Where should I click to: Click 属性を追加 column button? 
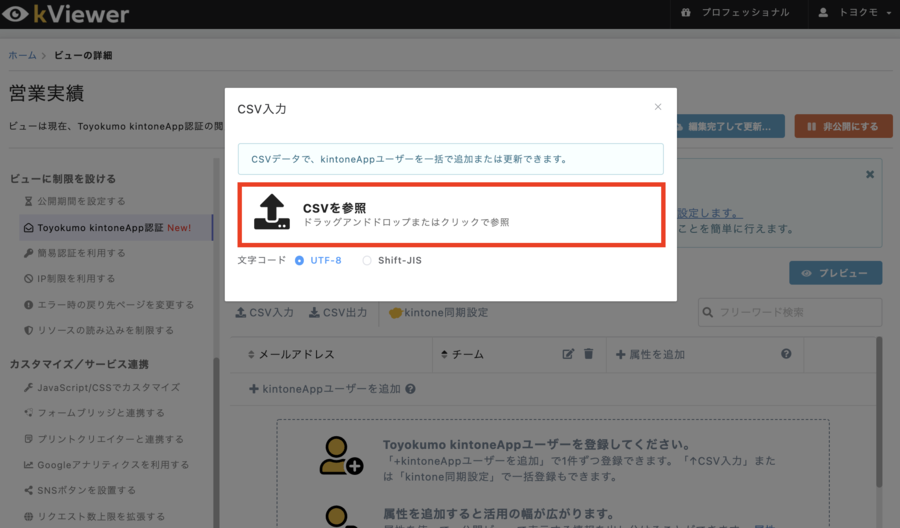click(650, 355)
